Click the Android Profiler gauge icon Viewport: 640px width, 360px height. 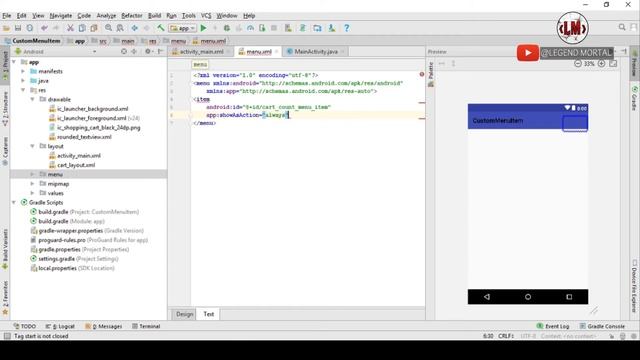click(x=250, y=28)
